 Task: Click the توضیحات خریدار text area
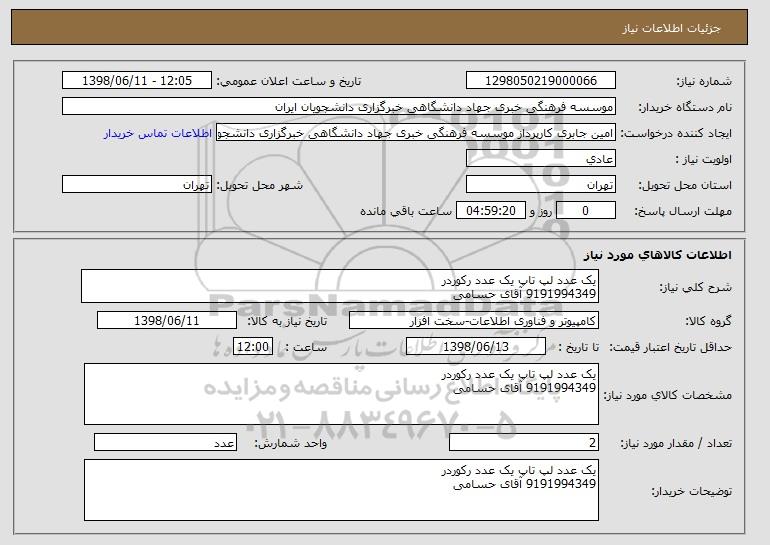(x=341, y=490)
